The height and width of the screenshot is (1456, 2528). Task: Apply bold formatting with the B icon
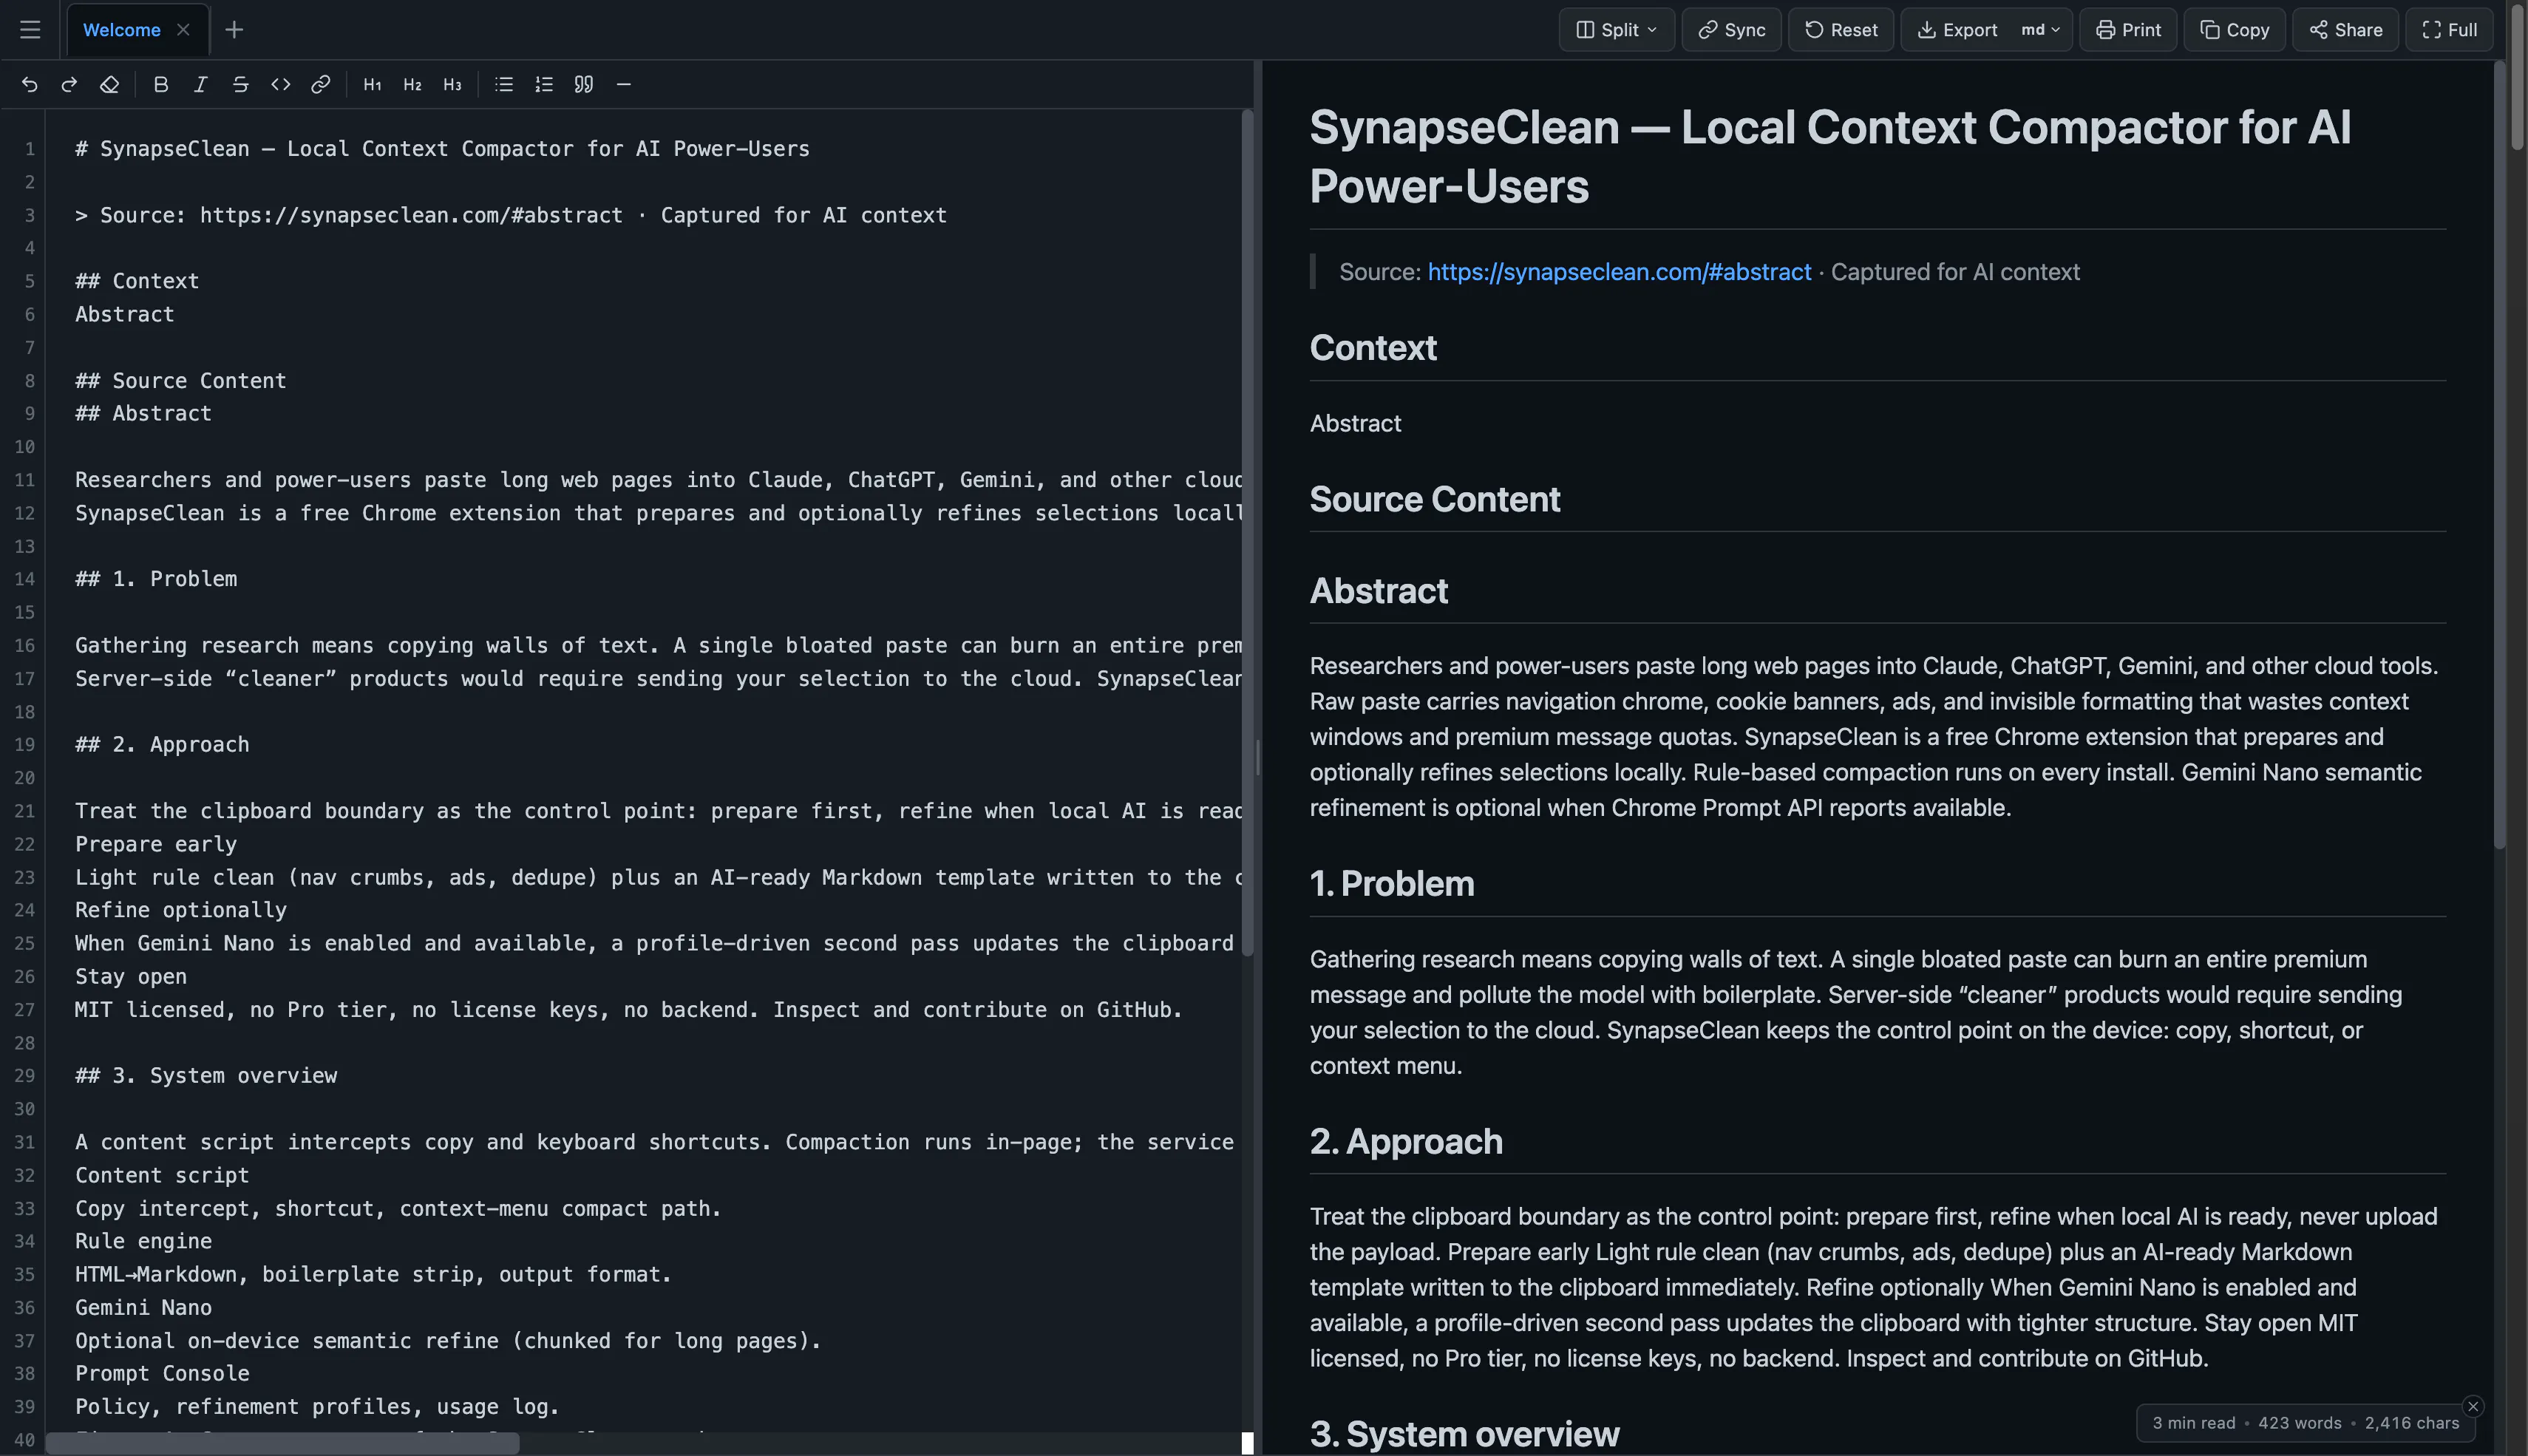161,85
